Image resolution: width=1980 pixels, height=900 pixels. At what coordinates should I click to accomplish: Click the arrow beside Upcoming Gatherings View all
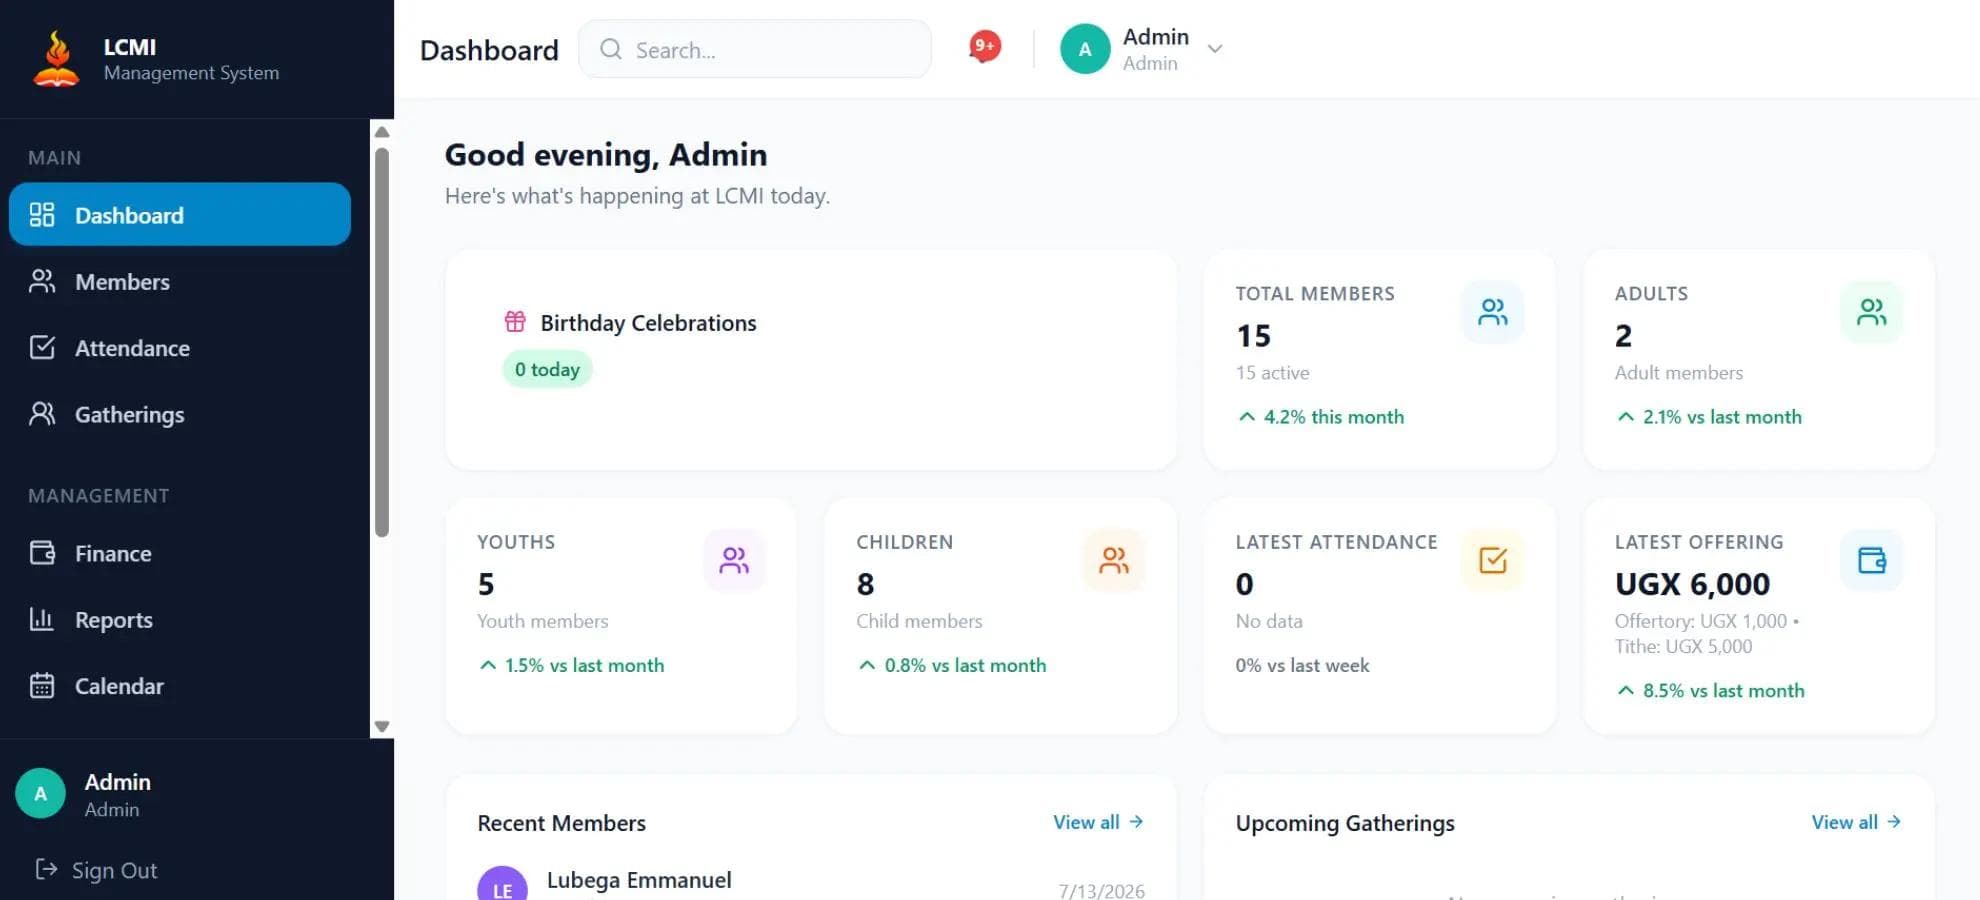(x=1894, y=821)
